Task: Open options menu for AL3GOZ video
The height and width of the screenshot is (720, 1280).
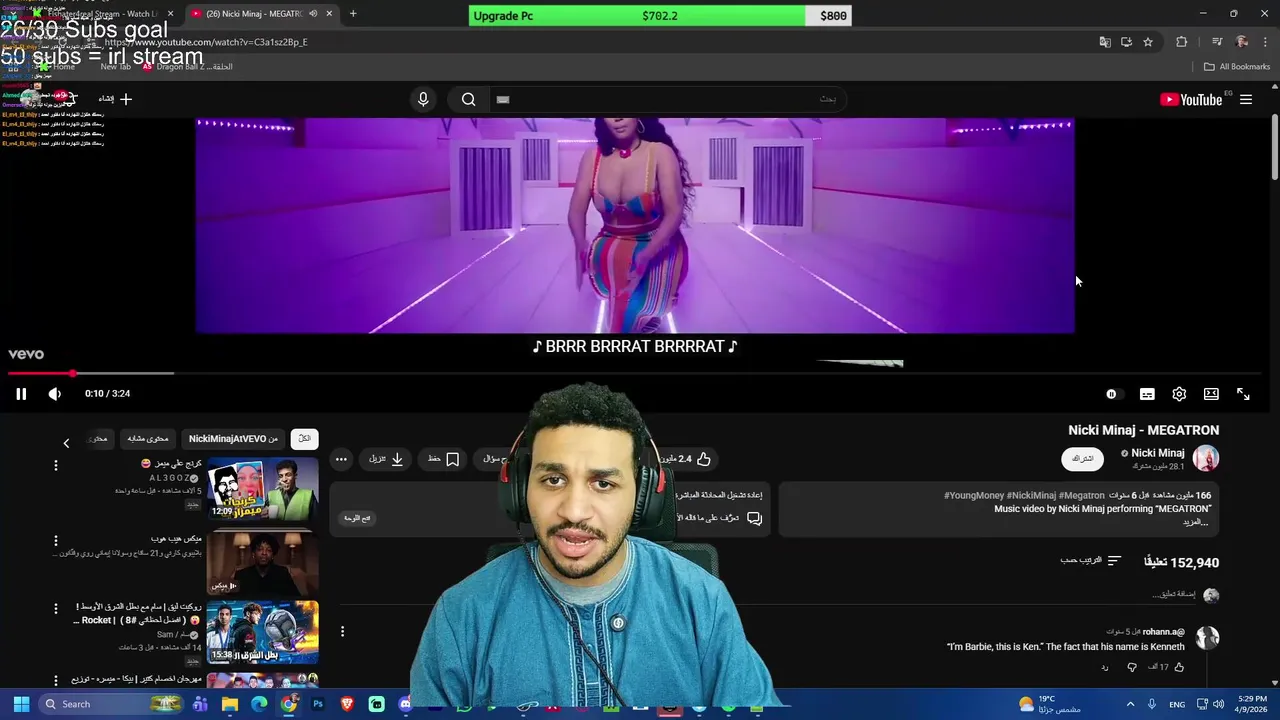Action: coord(56,465)
